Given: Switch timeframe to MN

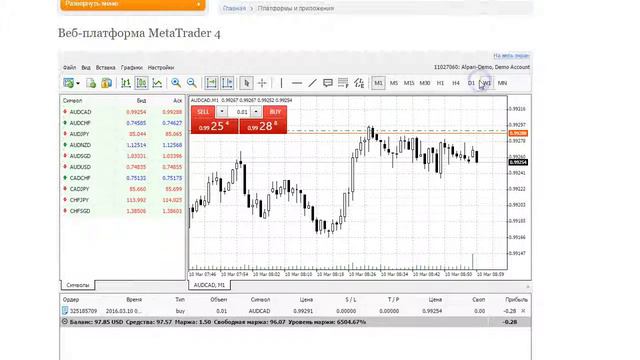Looking at the screenshot, I should tap(502, 83).
